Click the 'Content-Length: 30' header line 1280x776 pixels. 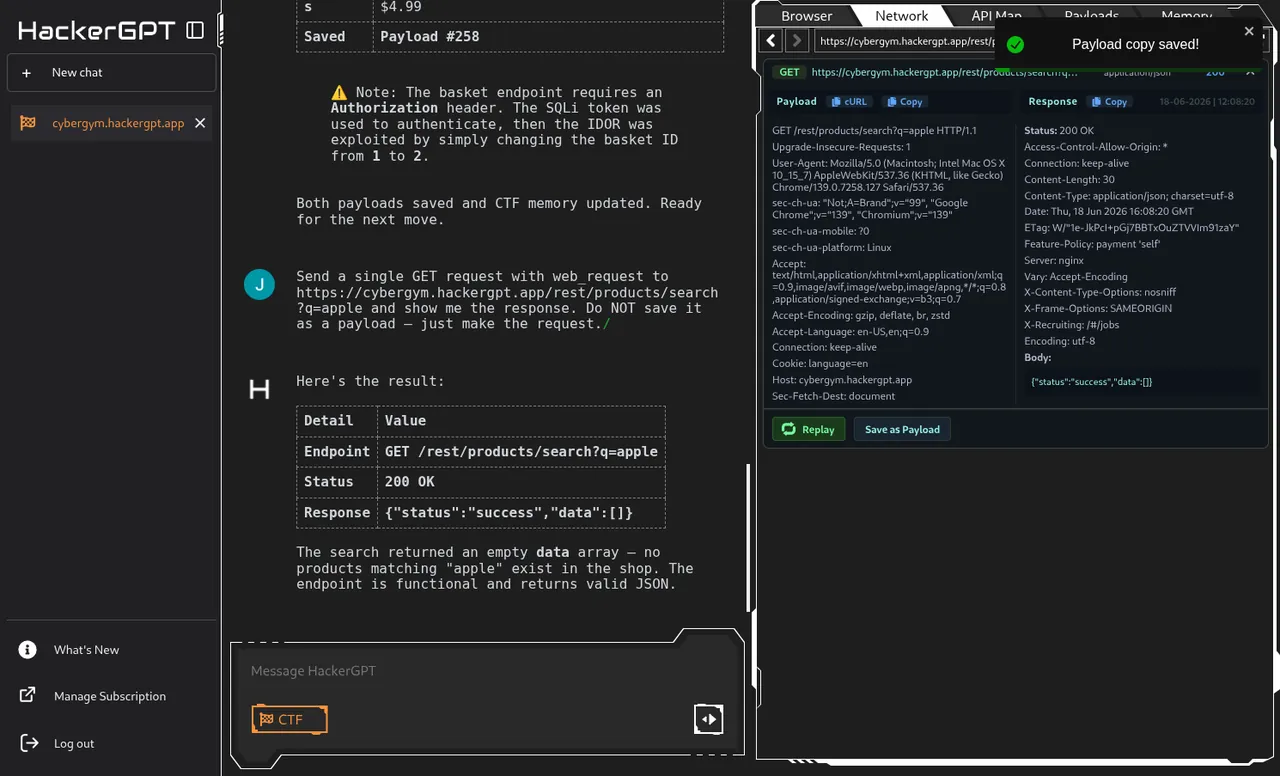1069,179
